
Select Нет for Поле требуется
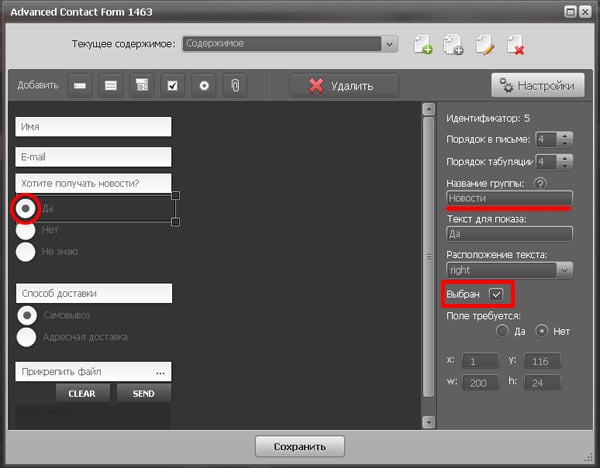pyautogui.click(x=543, y=330)
